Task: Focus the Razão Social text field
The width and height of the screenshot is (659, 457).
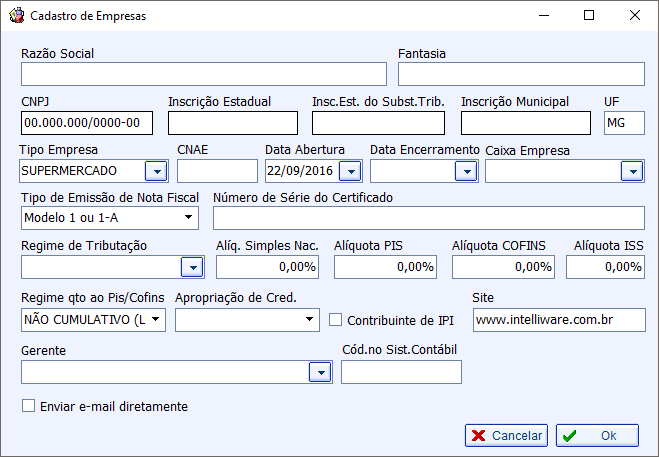Action: click(x=204, y=74)
